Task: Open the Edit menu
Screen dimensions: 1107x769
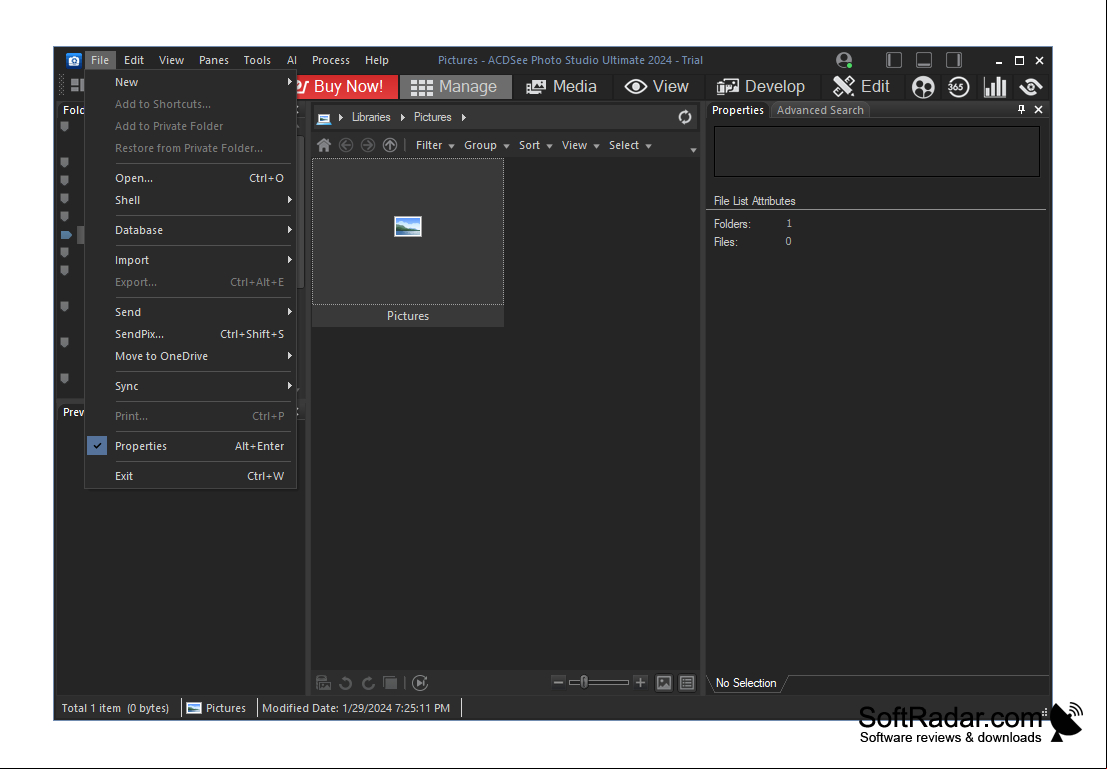Action: 134,60
